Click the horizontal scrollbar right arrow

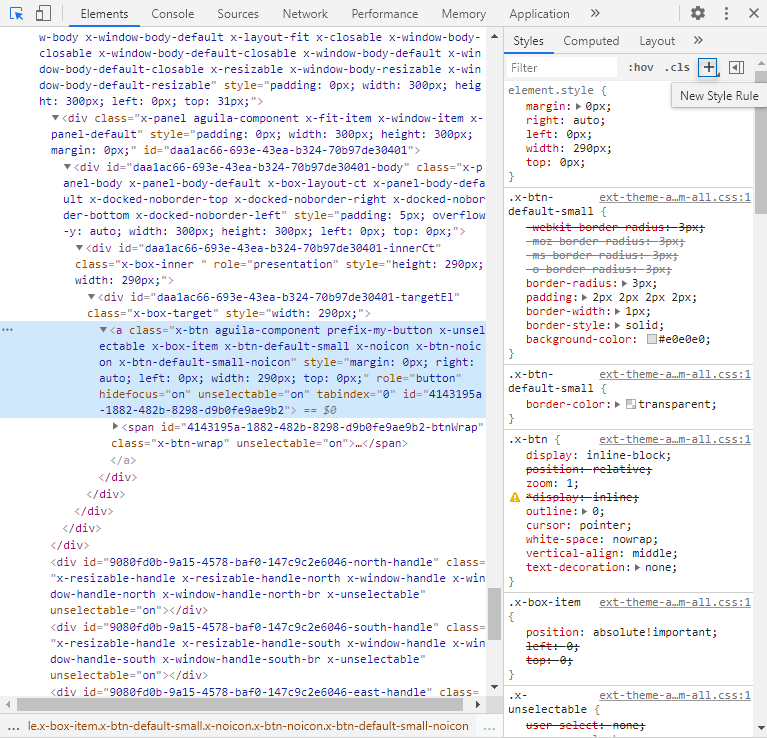478,705
